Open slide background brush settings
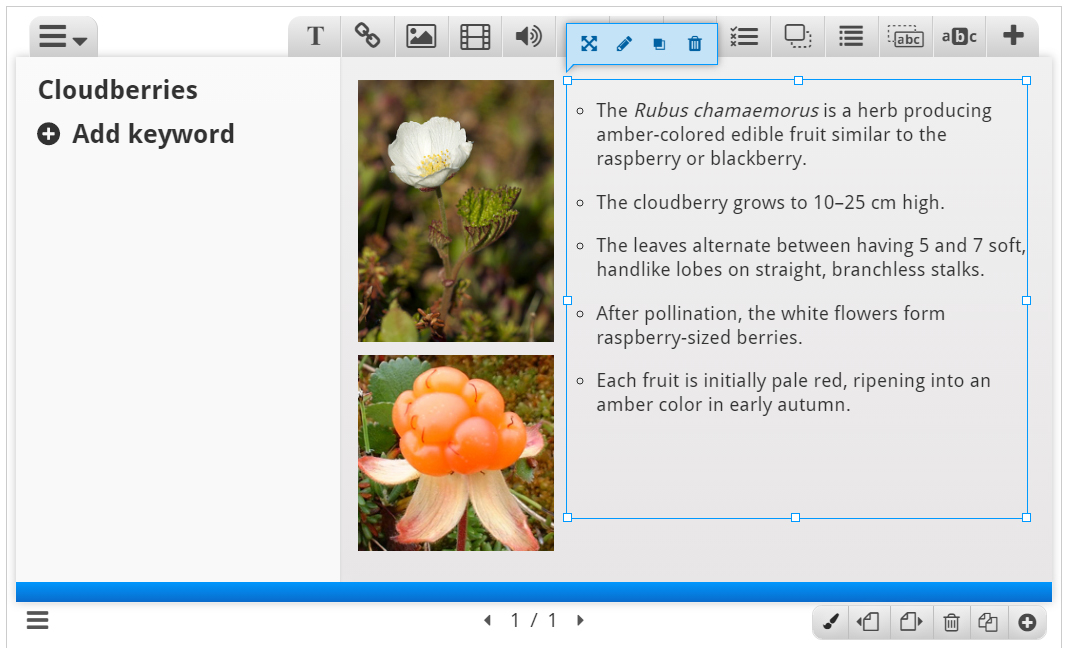The image size is (1069, 648). 830,622
